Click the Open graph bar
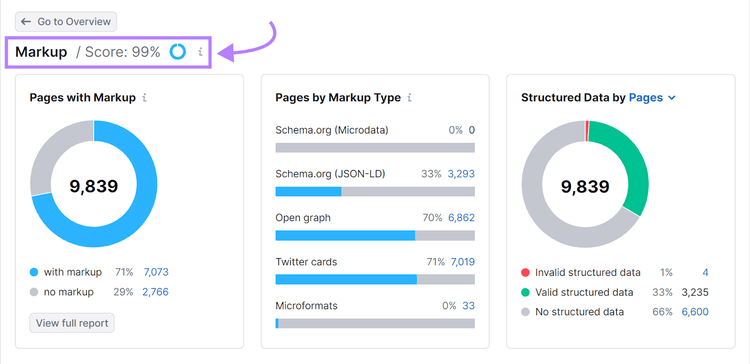The width and height of the screenshot is (750, 364). point(375,235)
